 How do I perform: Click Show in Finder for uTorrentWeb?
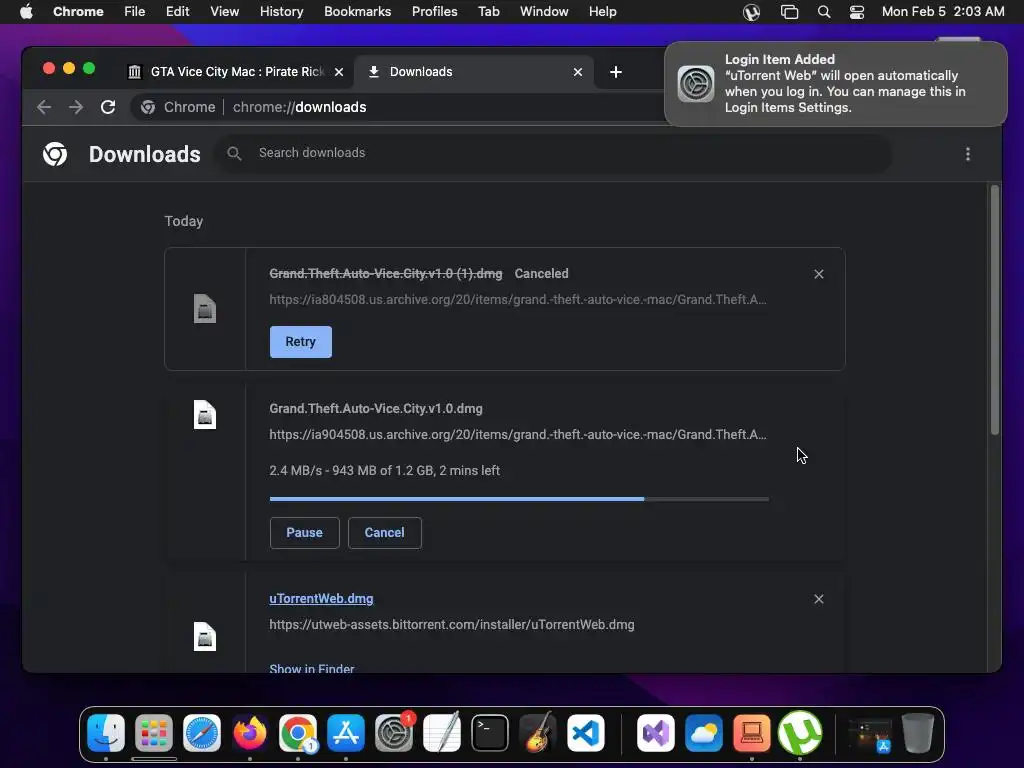[x=312, y=669]
